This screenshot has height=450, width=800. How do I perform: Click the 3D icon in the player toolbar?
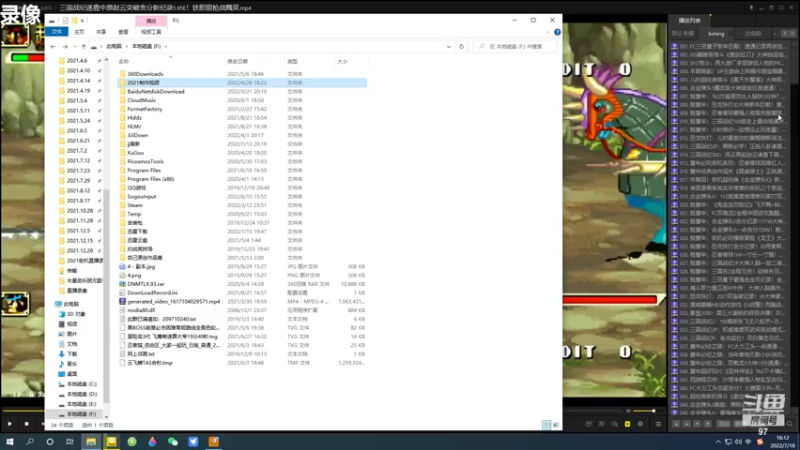click(602, 424)
